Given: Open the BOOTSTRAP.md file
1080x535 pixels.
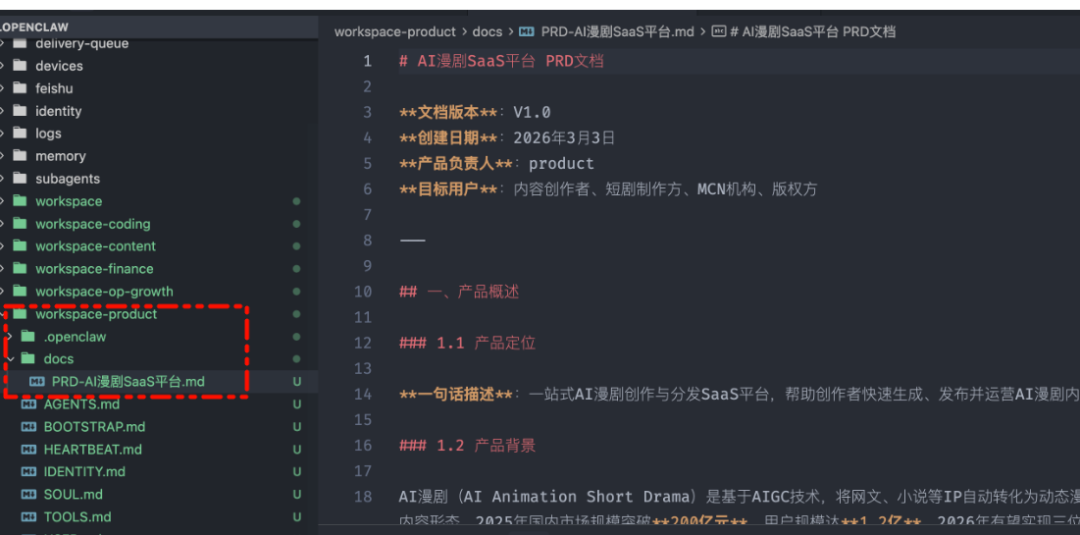Looking at the screenshot, I should [x=94, y=427].
